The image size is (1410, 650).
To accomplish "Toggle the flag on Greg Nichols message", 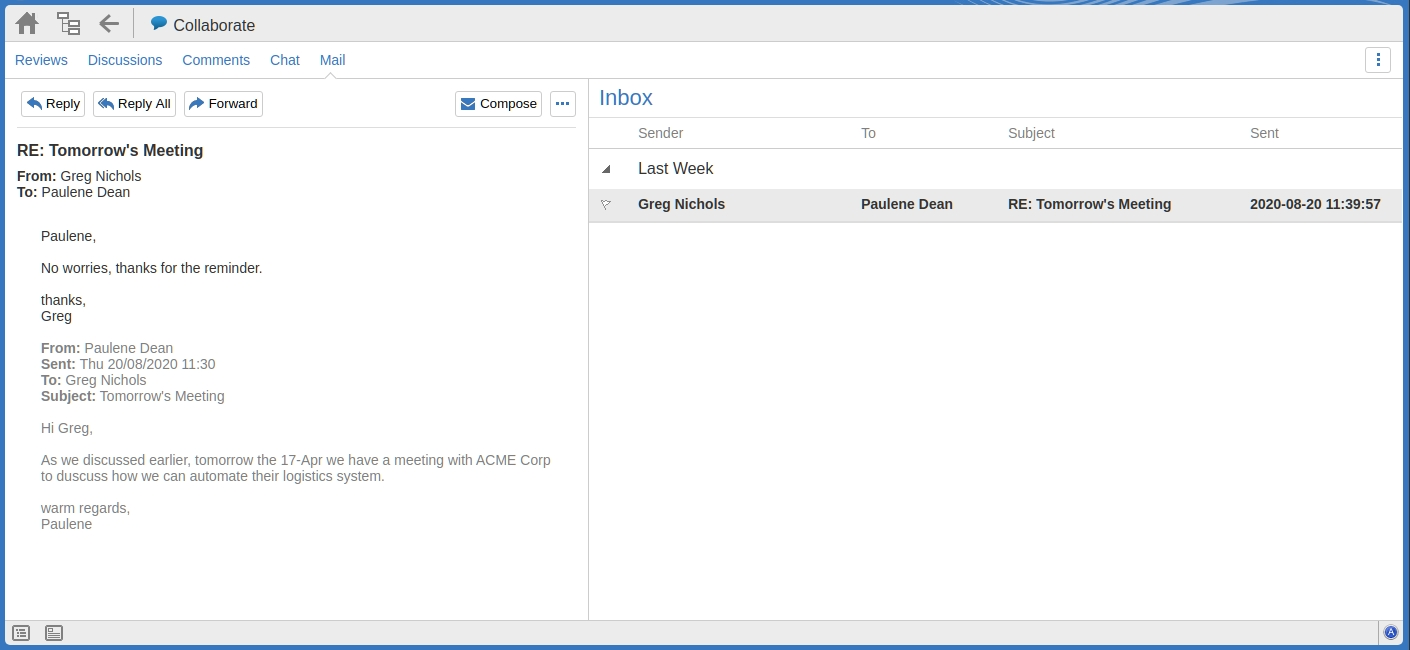I will (606, 205).
